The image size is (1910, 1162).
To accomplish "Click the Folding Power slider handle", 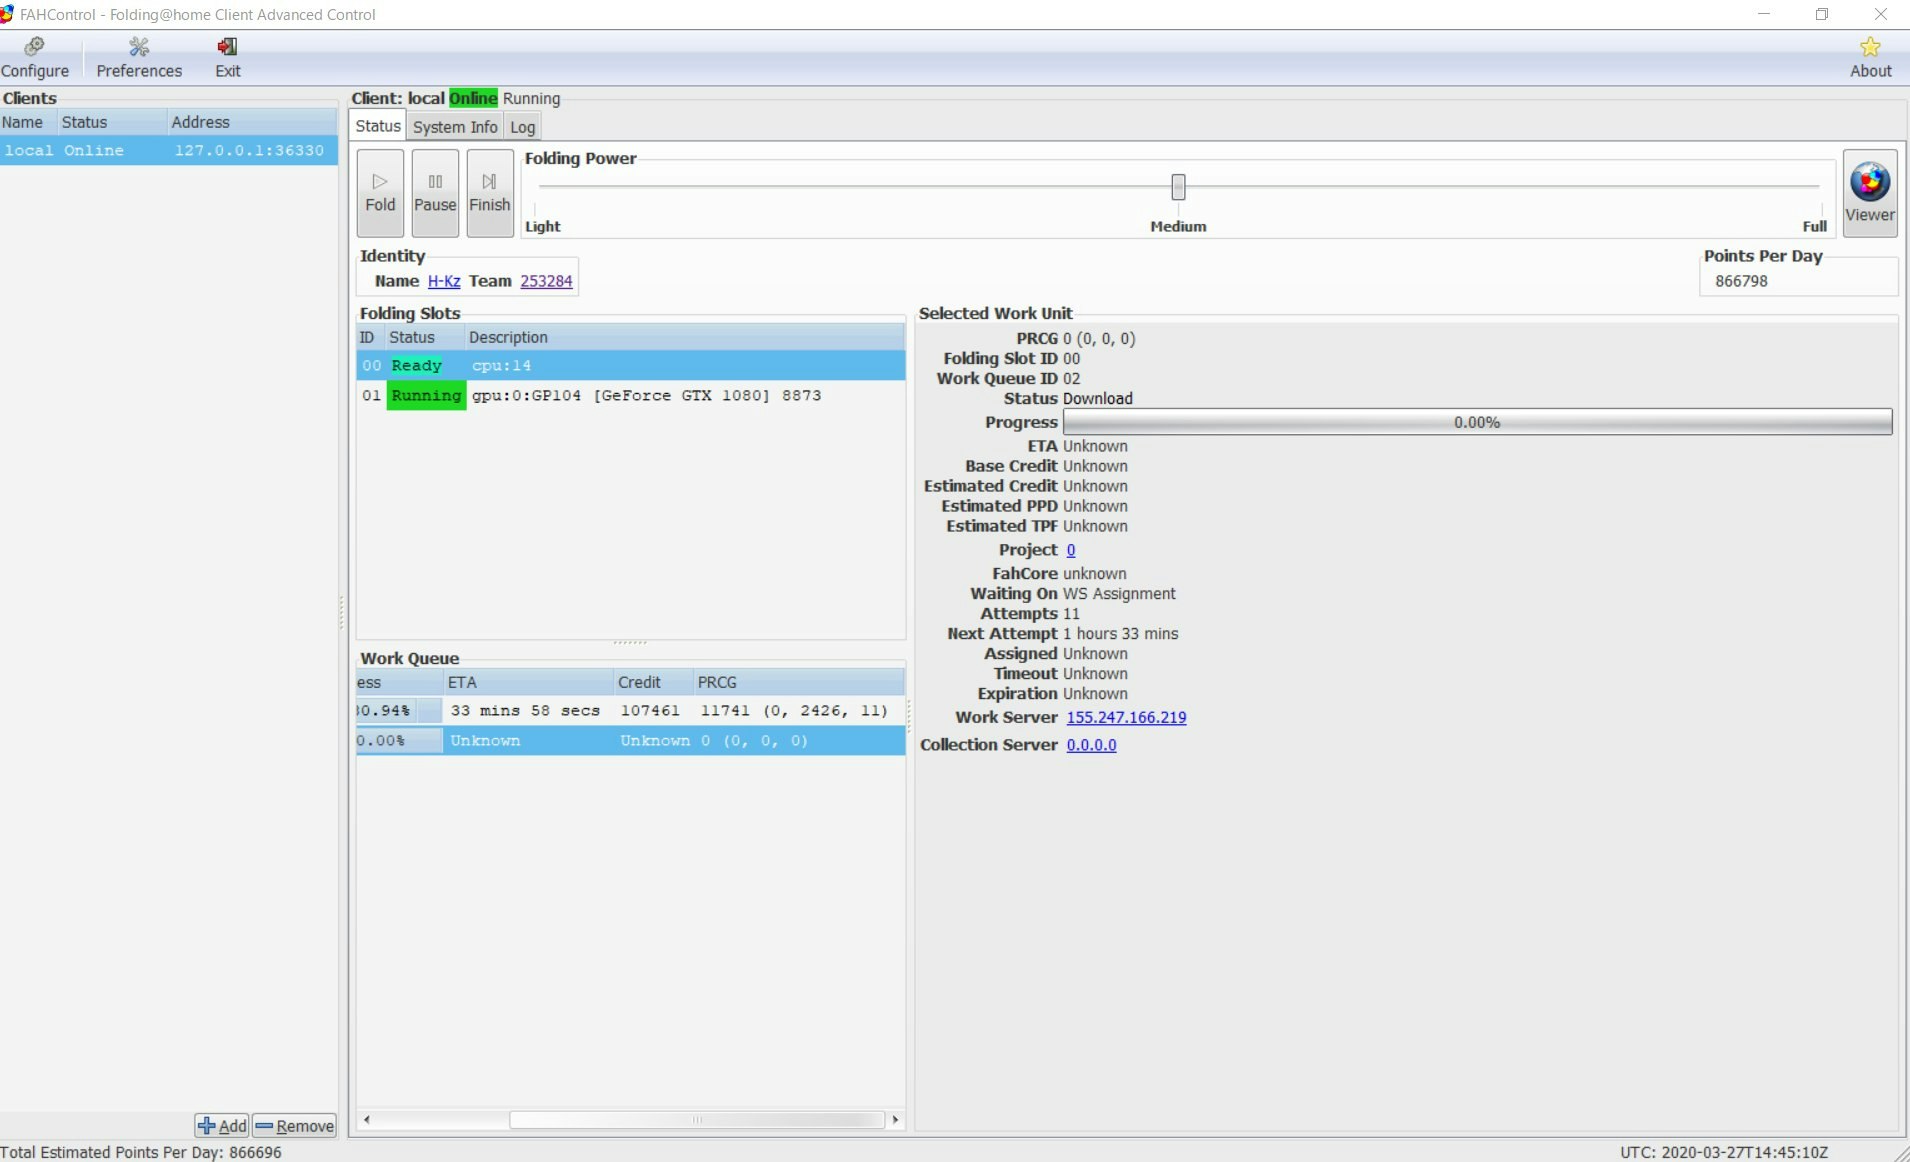I will coord(1178,187).
